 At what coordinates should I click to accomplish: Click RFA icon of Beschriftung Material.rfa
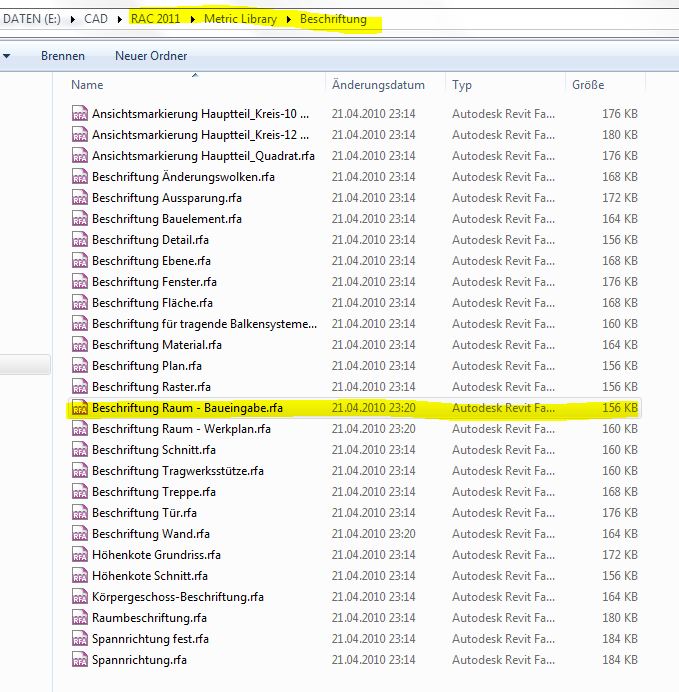[79, 345]
